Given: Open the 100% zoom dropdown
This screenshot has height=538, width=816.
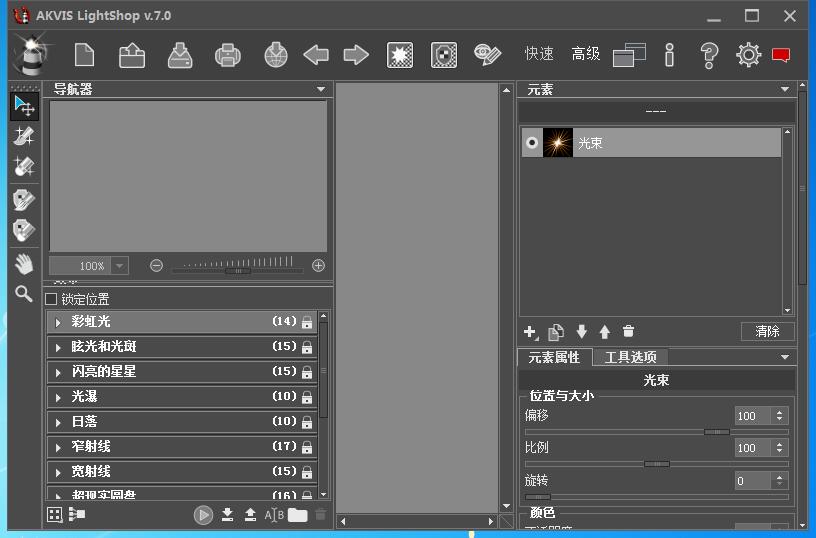Looking at the screenshot, I should [120, 266].
